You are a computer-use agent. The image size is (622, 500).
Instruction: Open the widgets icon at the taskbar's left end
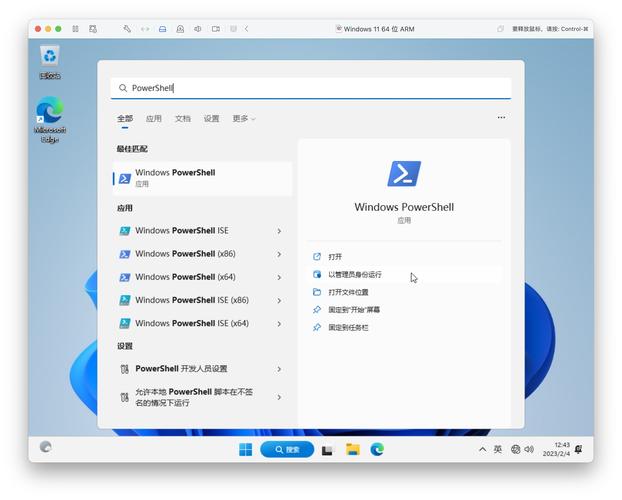pyautogui.click(x=46, y=447)
